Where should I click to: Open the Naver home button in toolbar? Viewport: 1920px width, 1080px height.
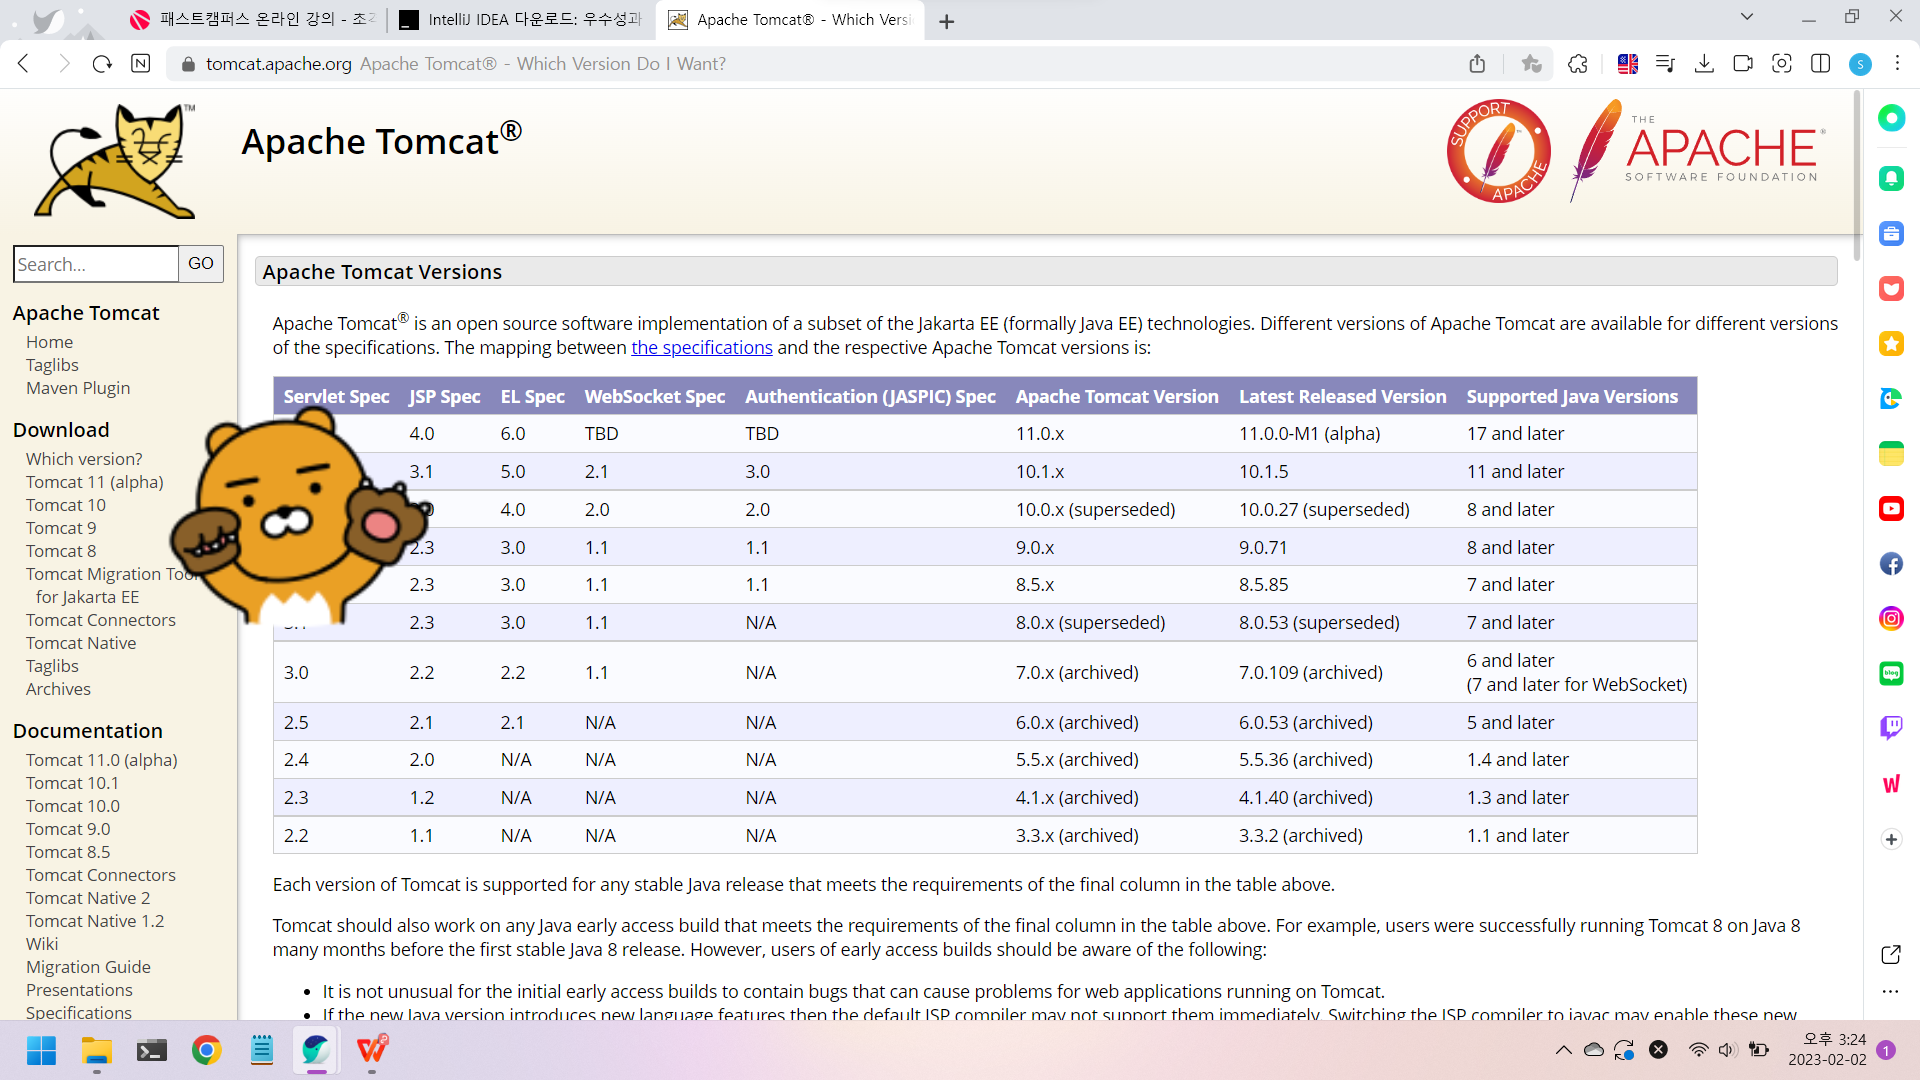(141, 64)
